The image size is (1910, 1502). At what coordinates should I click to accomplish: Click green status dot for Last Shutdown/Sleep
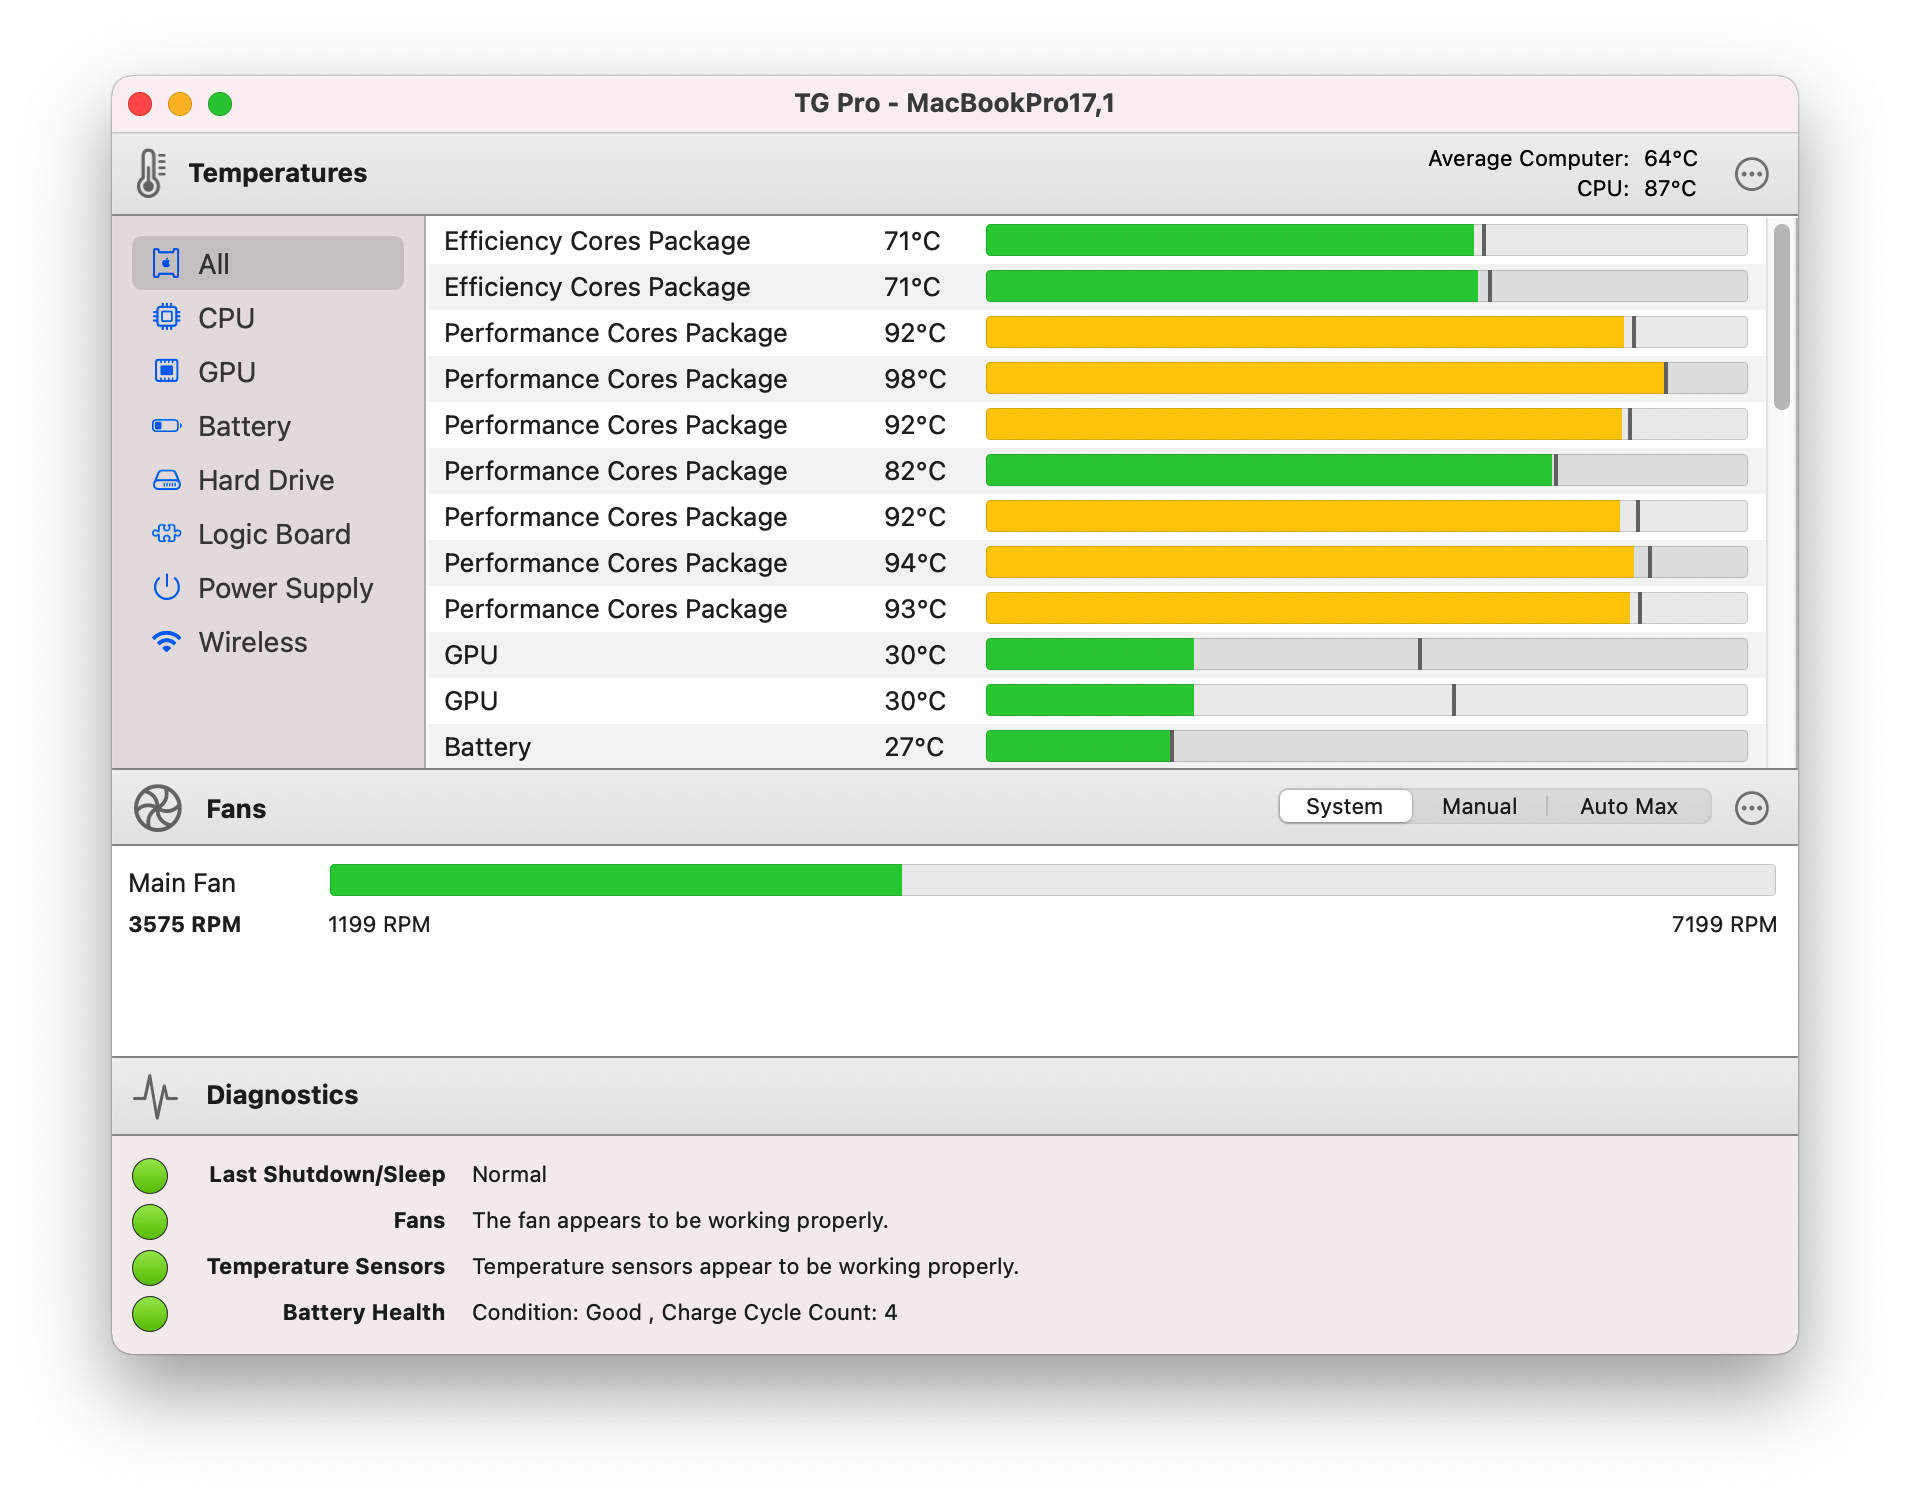(x=150, y=1175)
